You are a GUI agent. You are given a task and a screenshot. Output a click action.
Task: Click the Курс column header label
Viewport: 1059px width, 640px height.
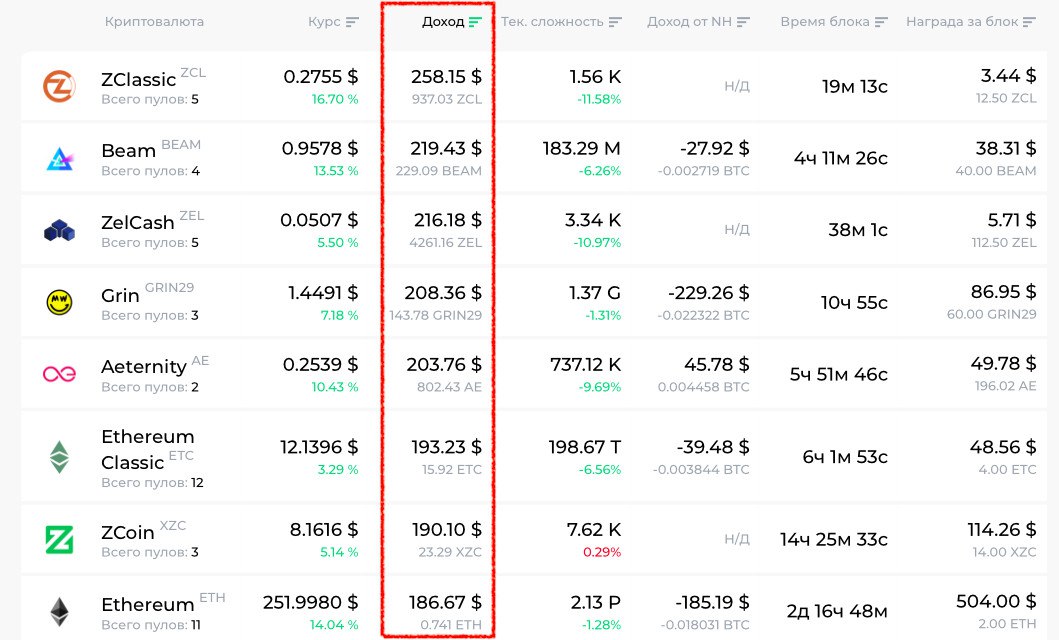324,22
